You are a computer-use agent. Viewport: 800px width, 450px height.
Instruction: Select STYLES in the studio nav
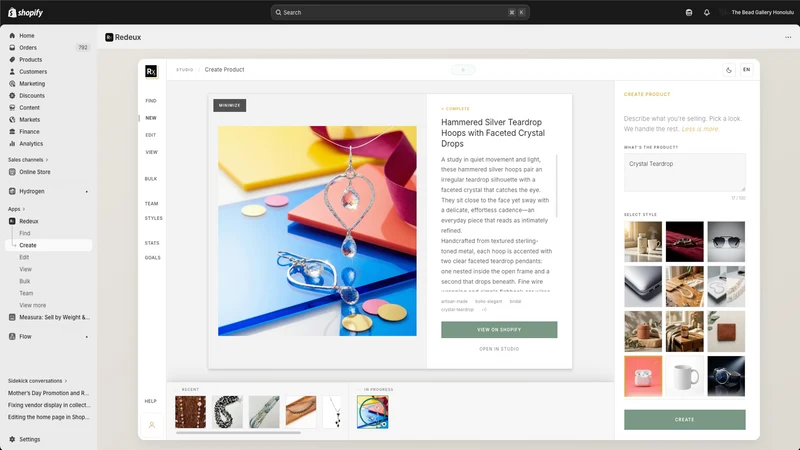[x=154, y=218]
